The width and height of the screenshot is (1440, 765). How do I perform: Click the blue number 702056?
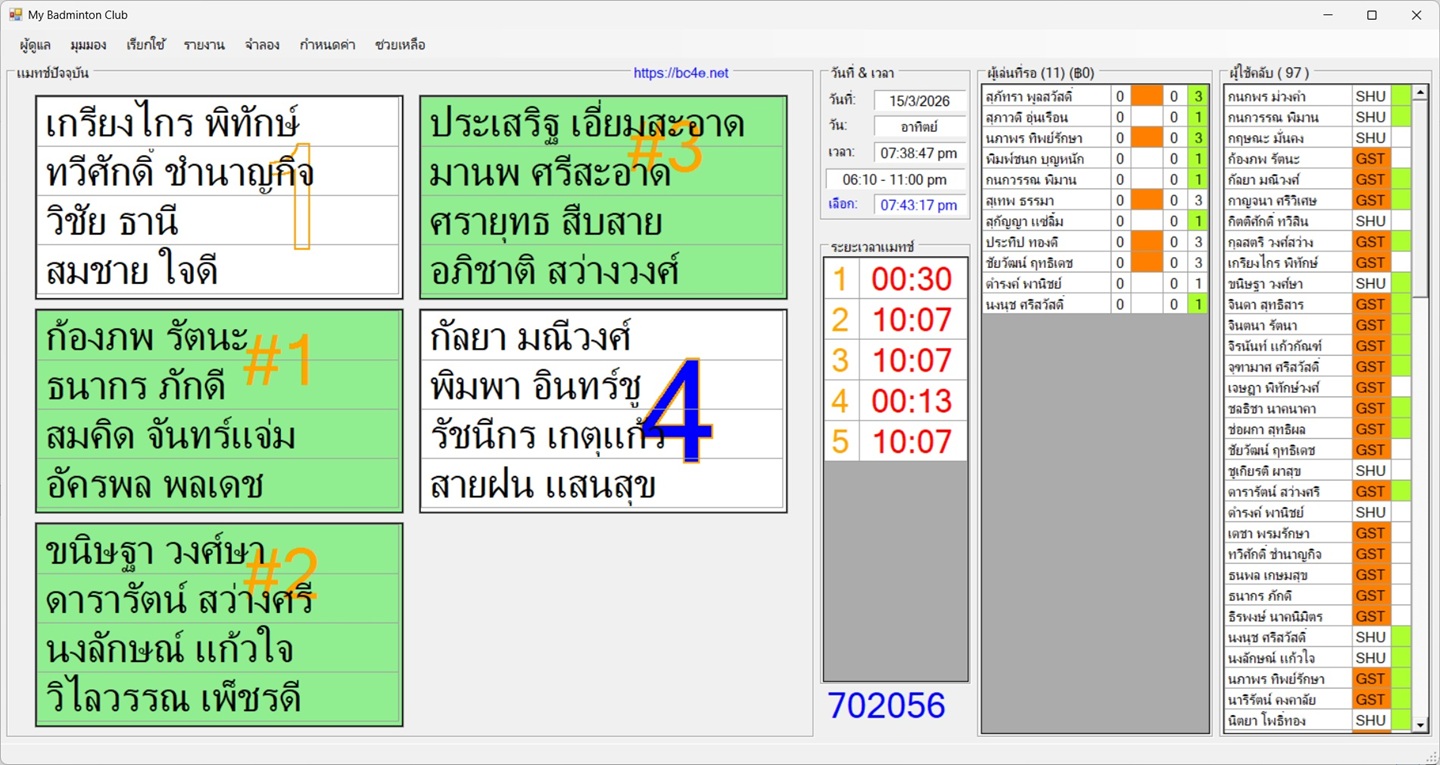[x=886, y=705]
